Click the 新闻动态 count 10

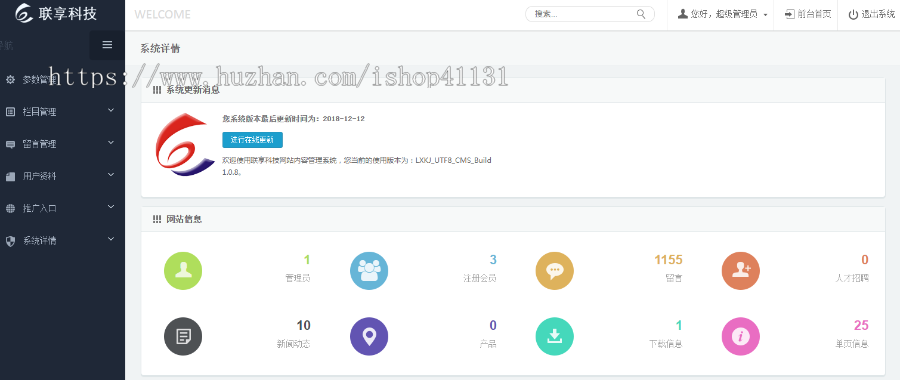(304, 326)
